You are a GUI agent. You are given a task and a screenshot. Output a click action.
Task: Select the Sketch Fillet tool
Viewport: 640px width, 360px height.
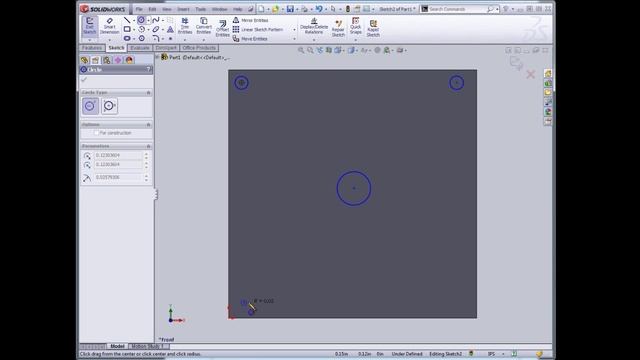[156, 38]
